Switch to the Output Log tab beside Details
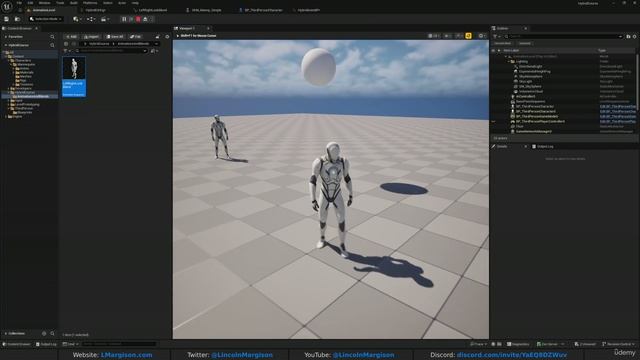The width and height of the screenshot is (640, 360). (543, 147)
